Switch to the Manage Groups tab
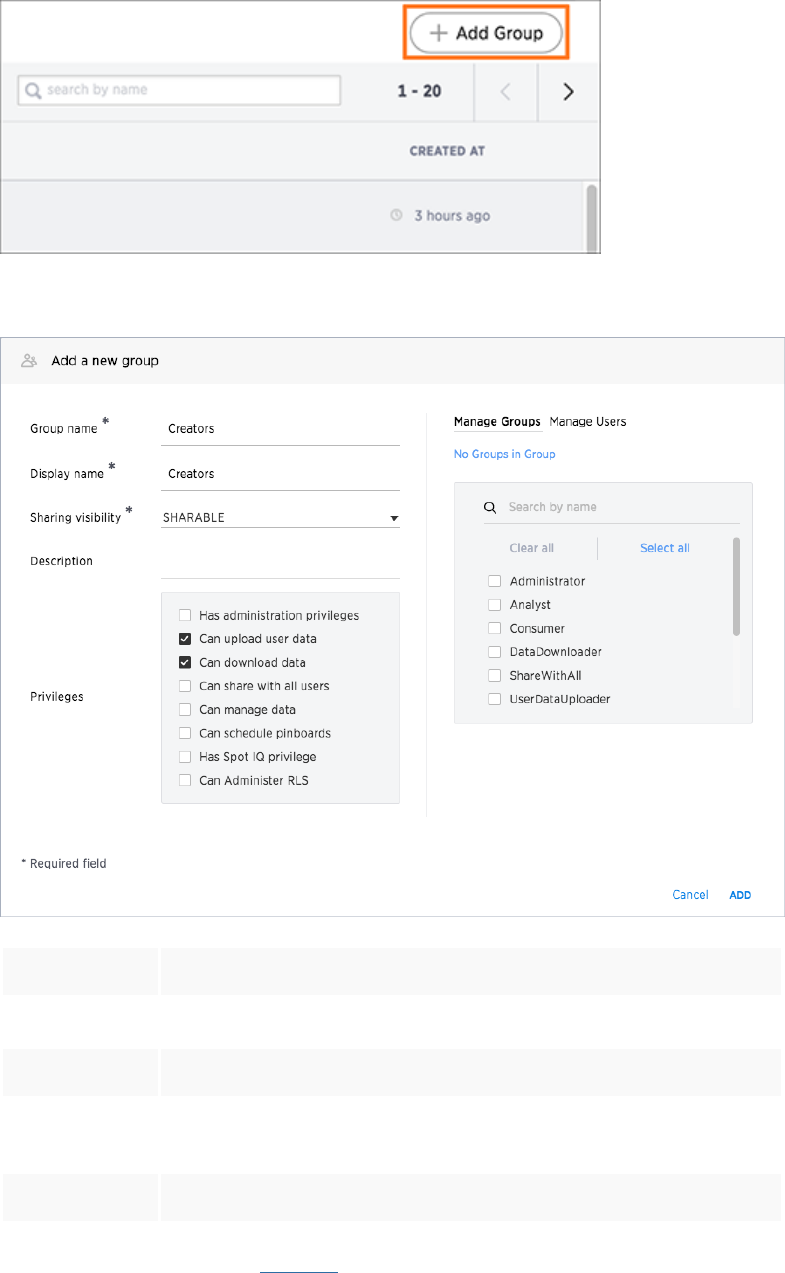 497,422
